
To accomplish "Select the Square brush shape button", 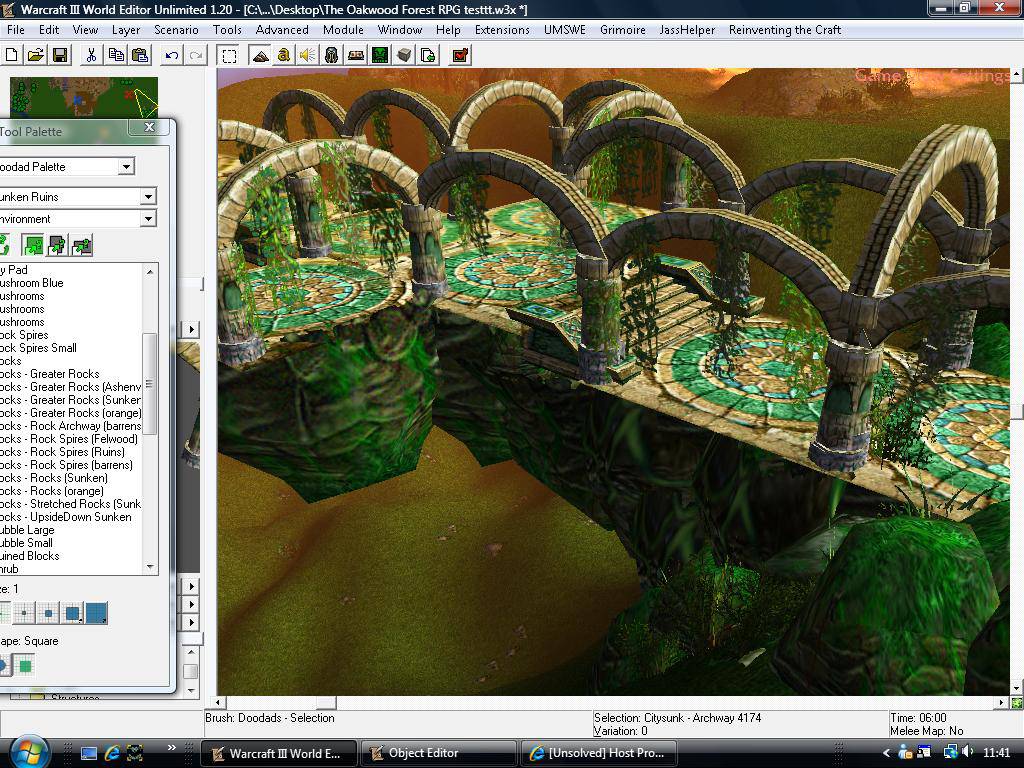I will tap(24, 665).
